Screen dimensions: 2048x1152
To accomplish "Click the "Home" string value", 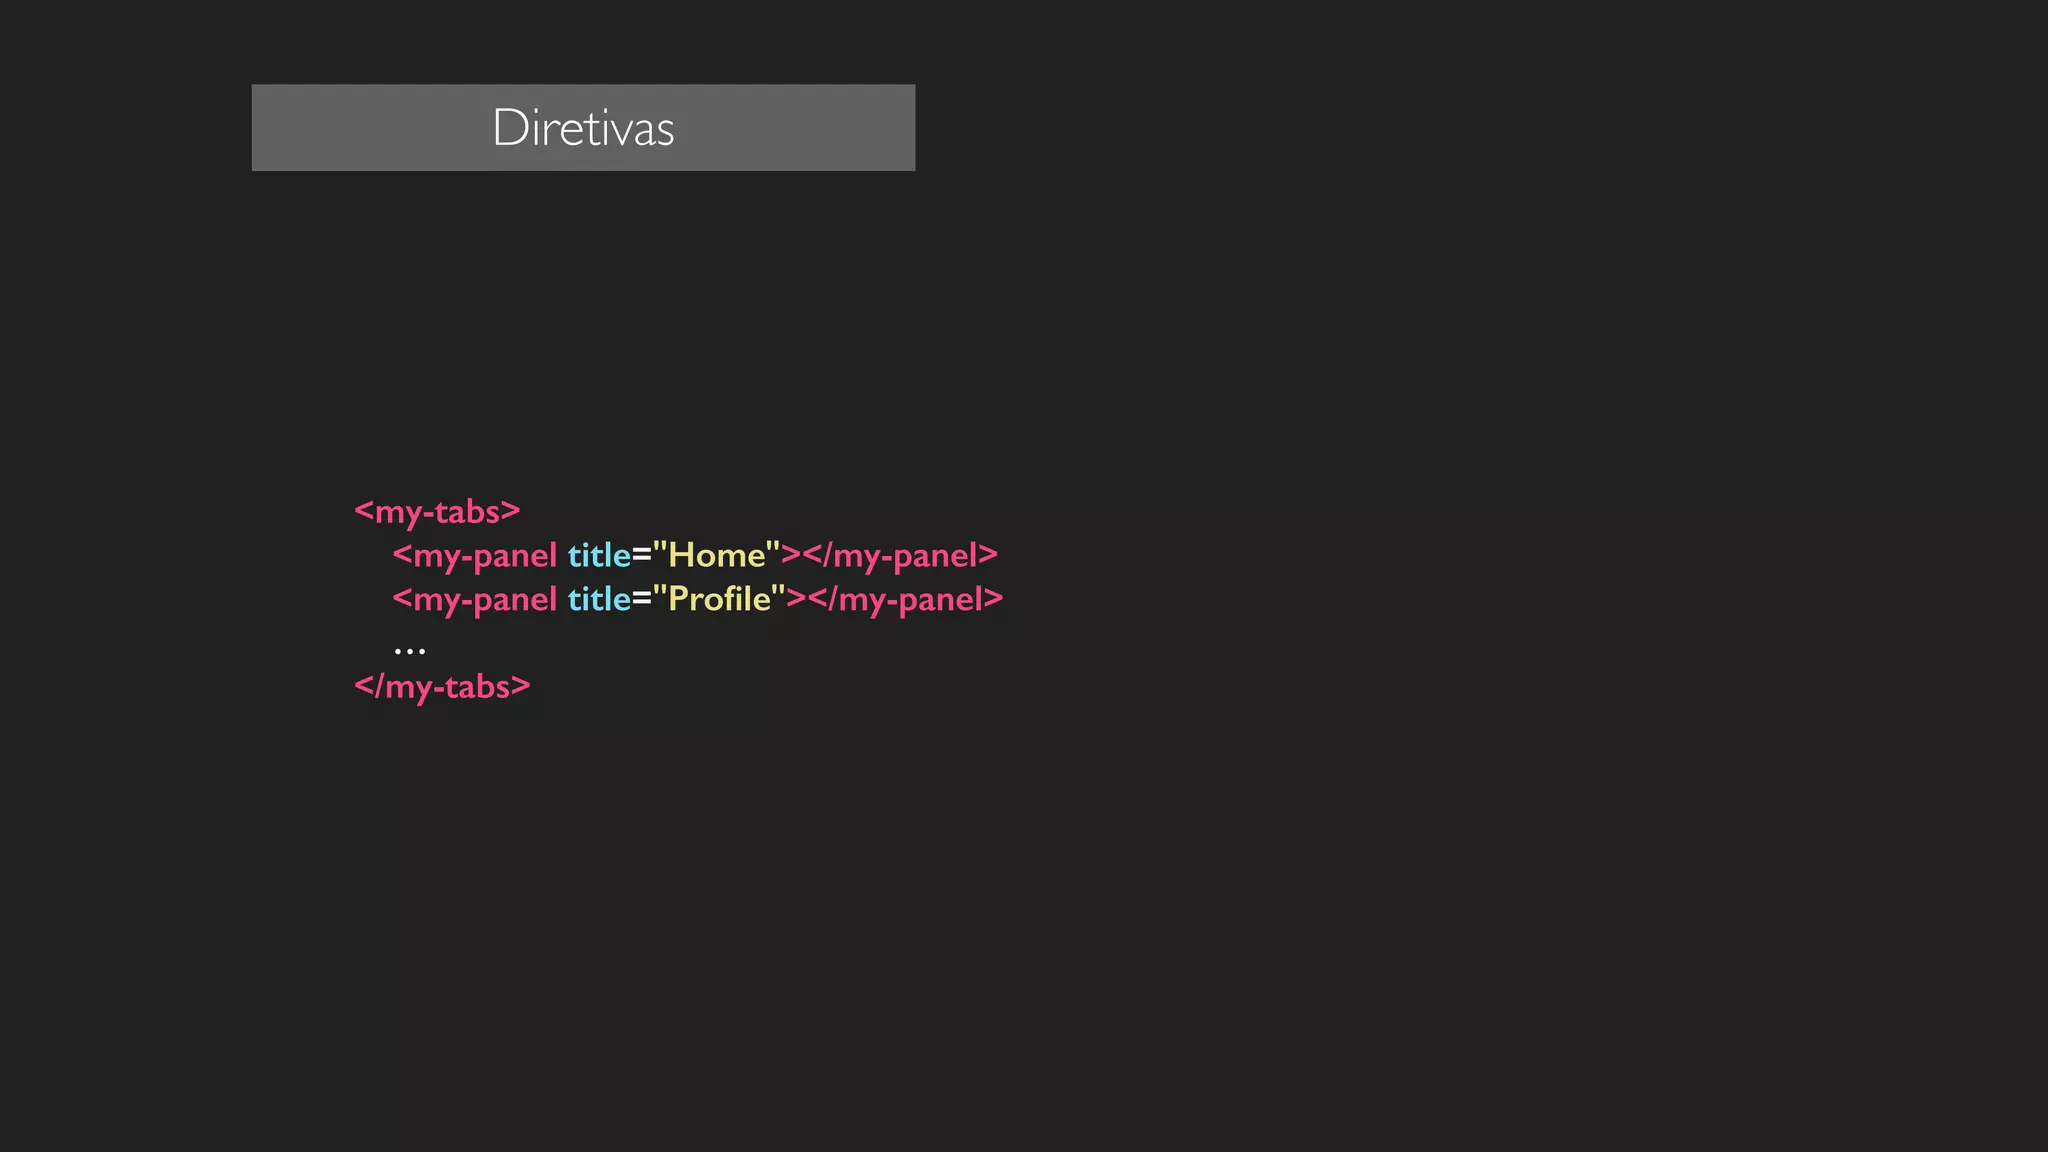I will 716,554.
